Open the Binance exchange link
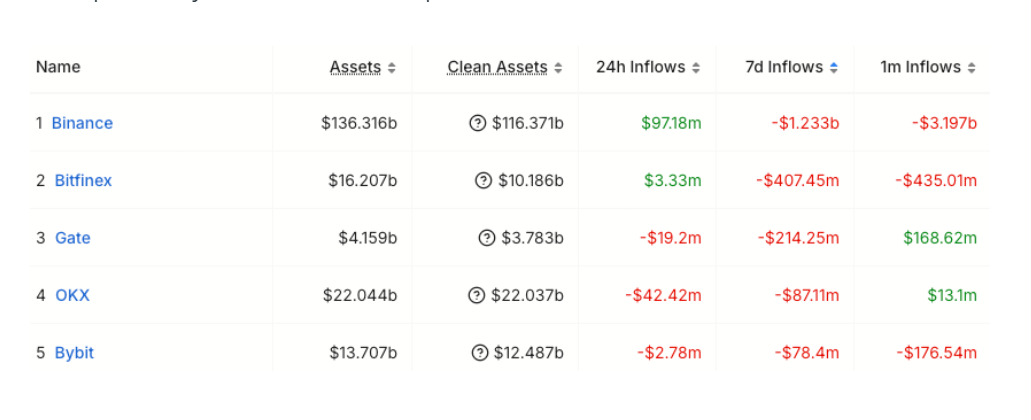1031x420 pixels. point(82,123)
